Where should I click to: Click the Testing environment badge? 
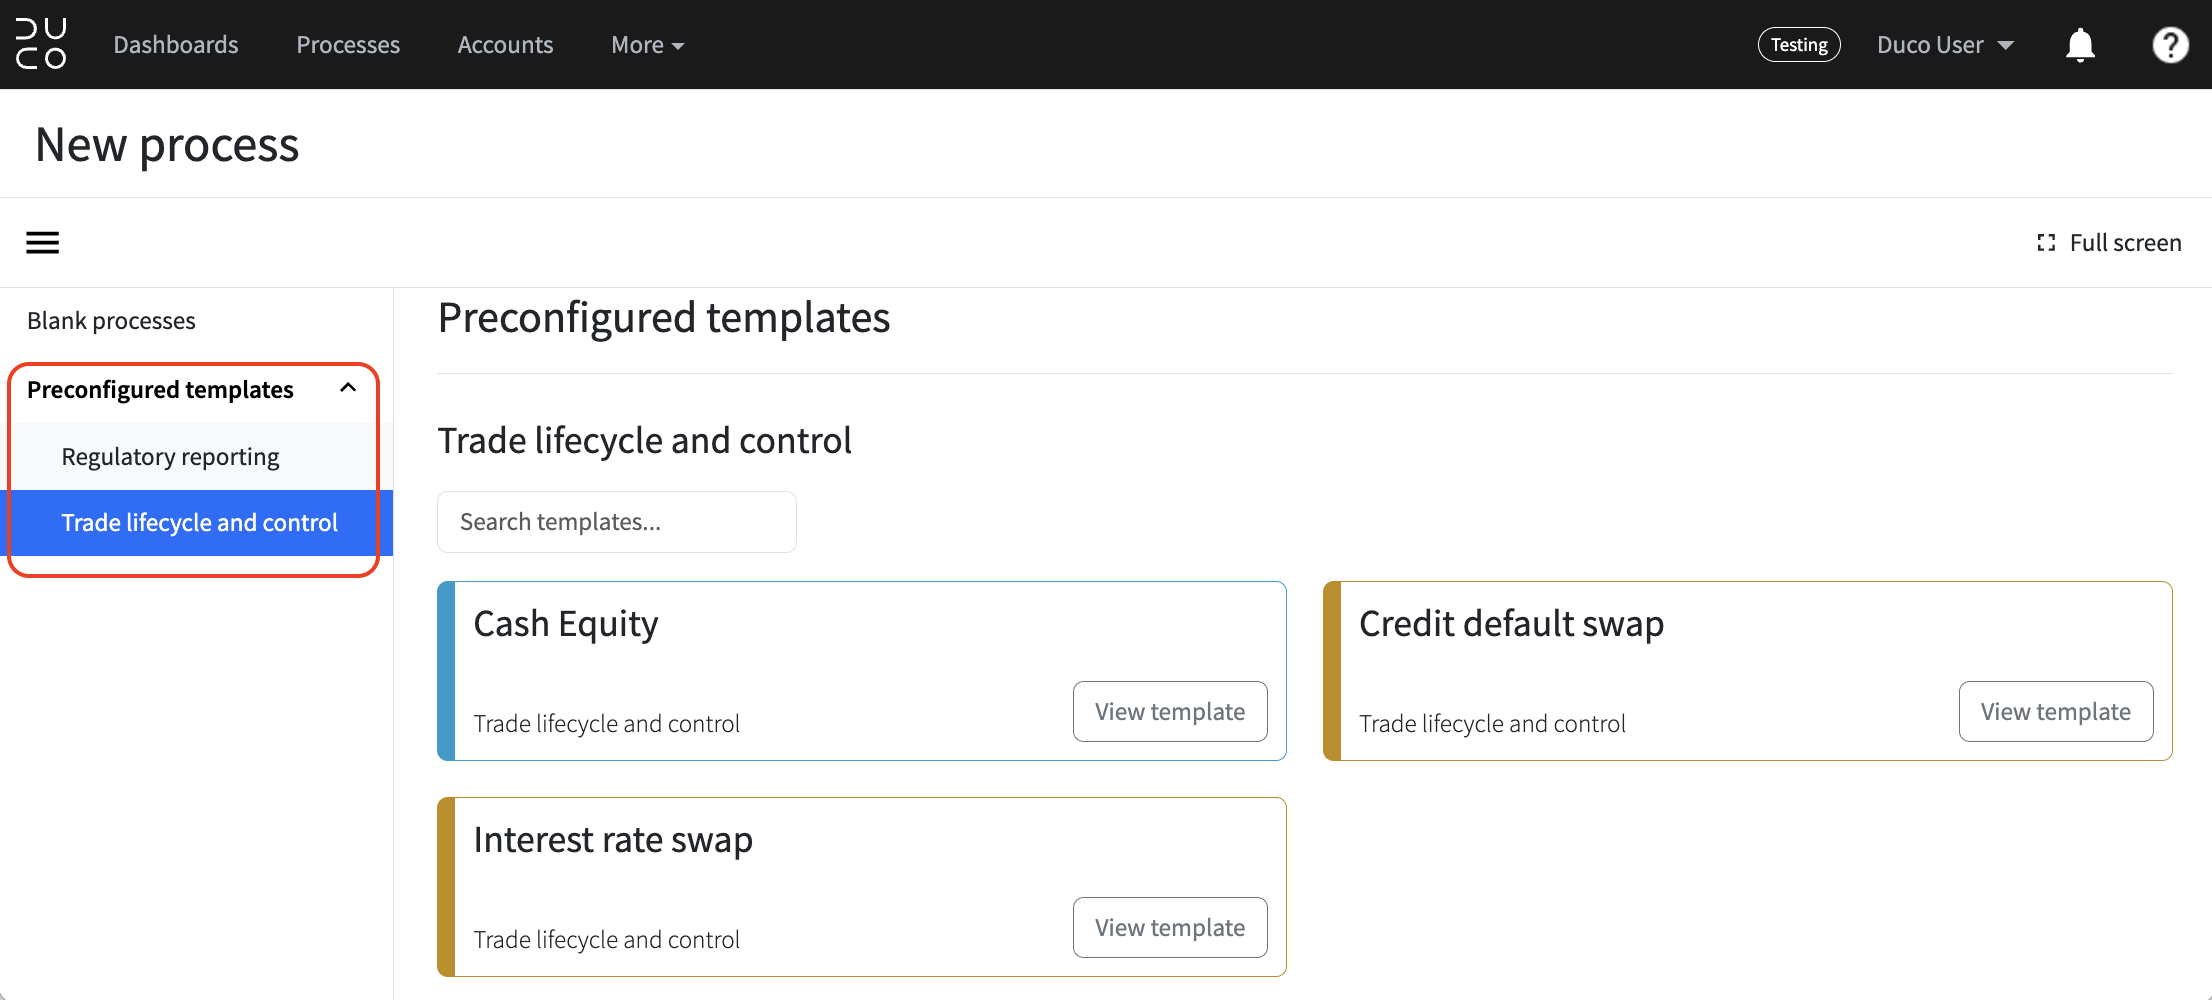pos(1799,45)
